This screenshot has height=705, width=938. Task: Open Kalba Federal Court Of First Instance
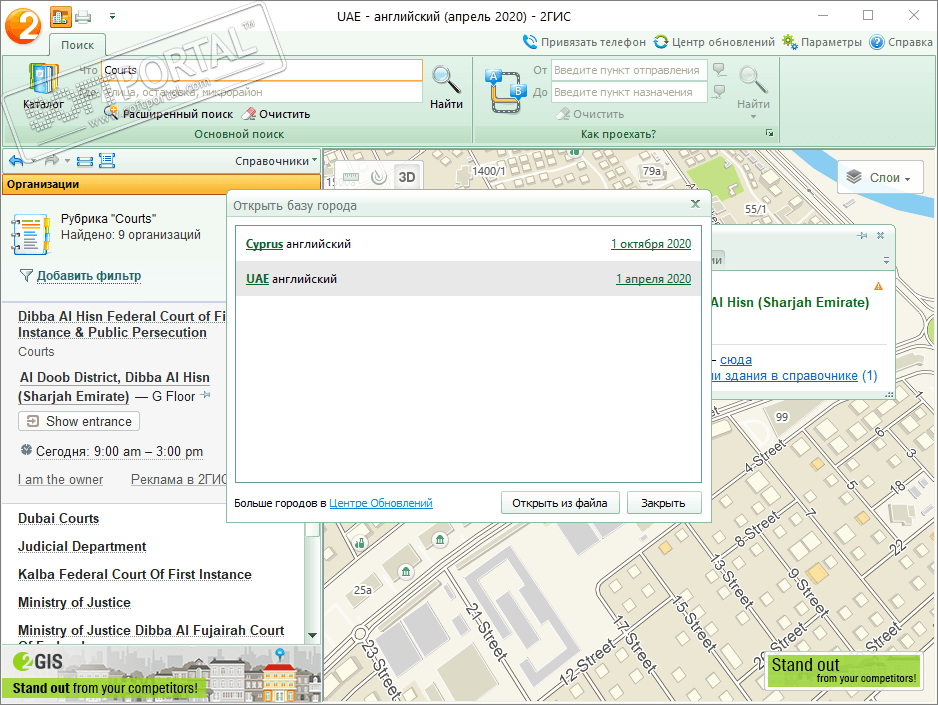(x=135, y=574)
